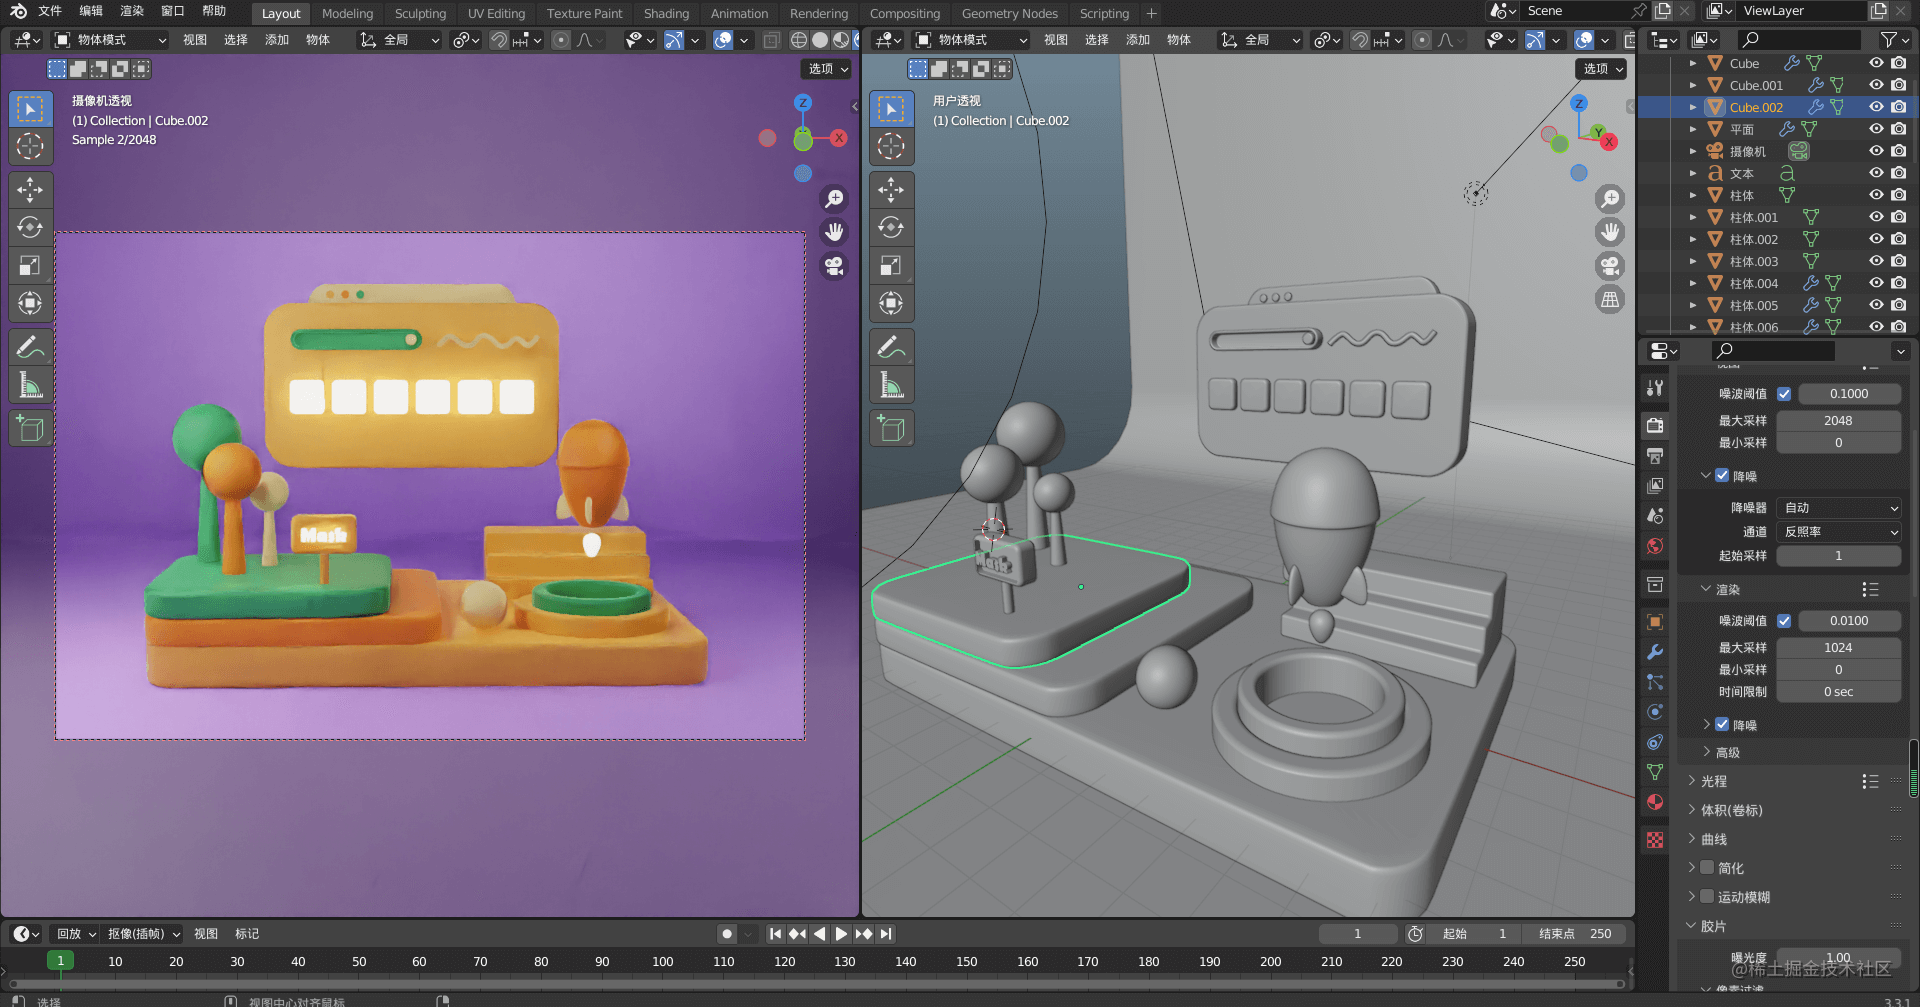Switch to the Shading workspace tab
The image size is (1920, 1007).
[x=666, y=14]
